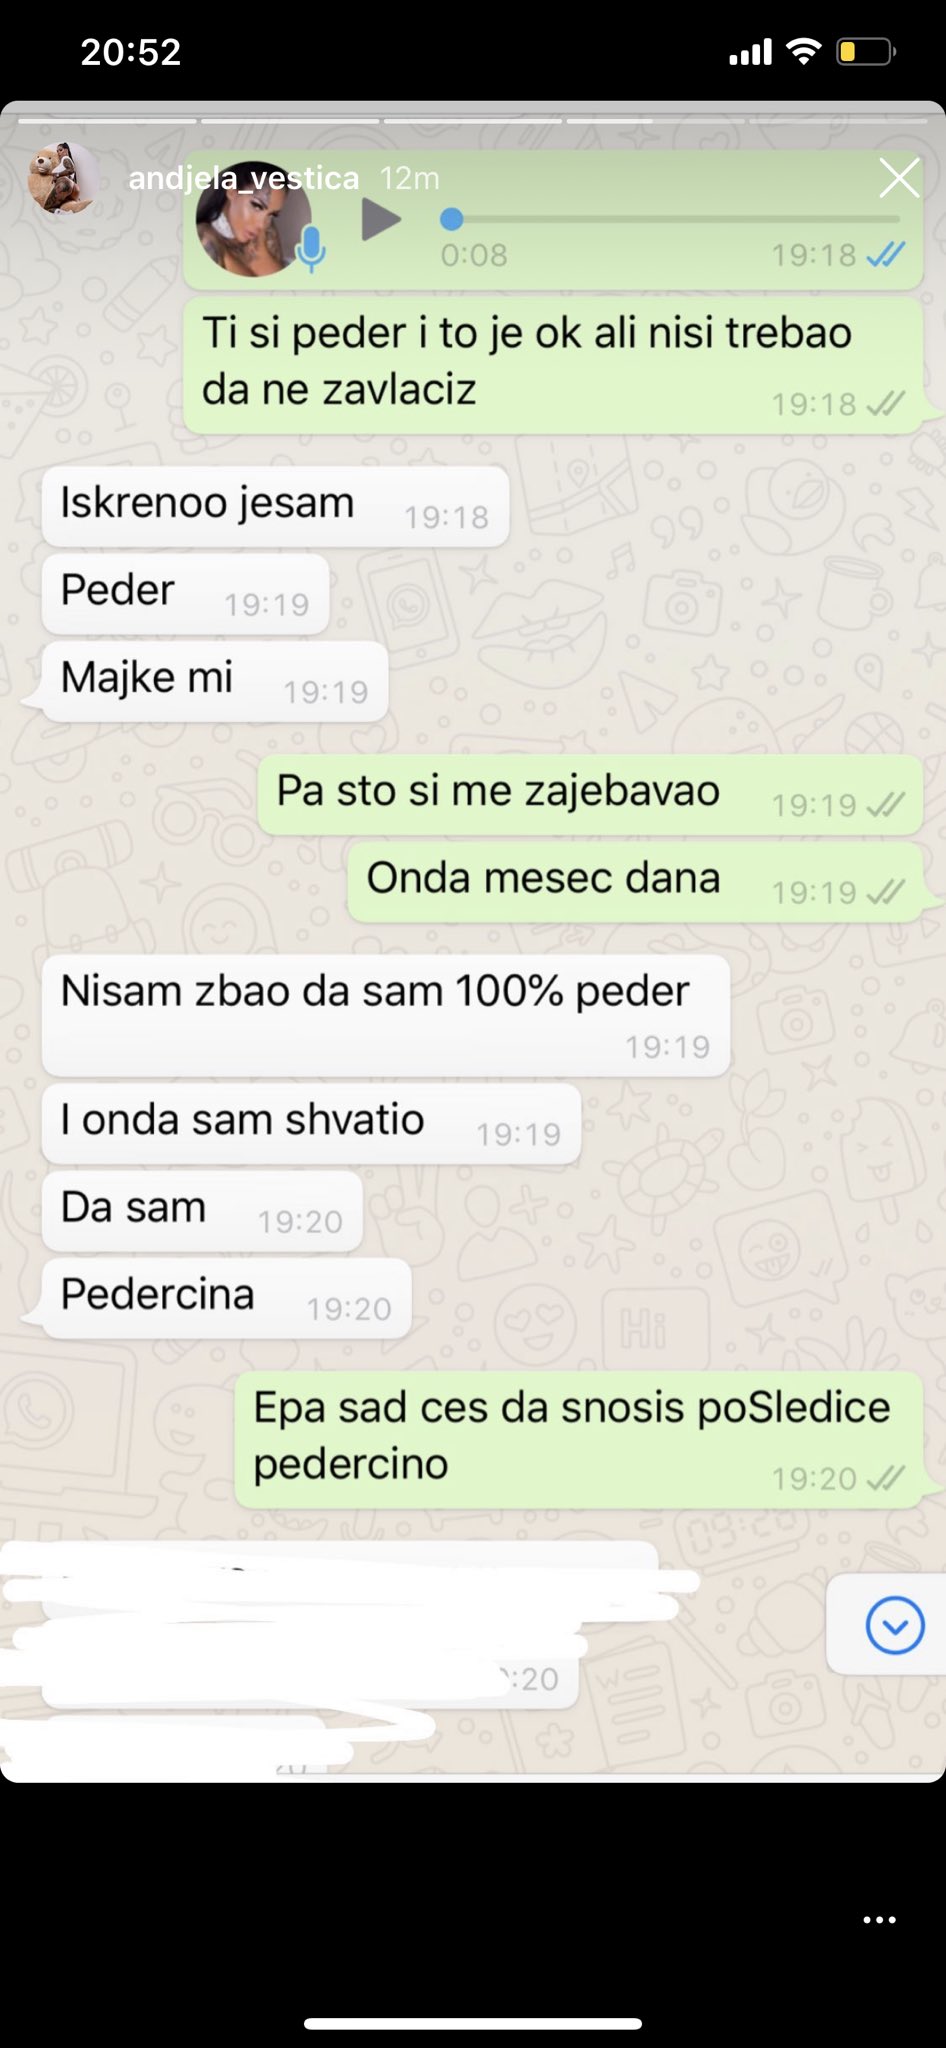Play the 0:08 voice message
946x2048 pixels.
(x=380, y=220)
